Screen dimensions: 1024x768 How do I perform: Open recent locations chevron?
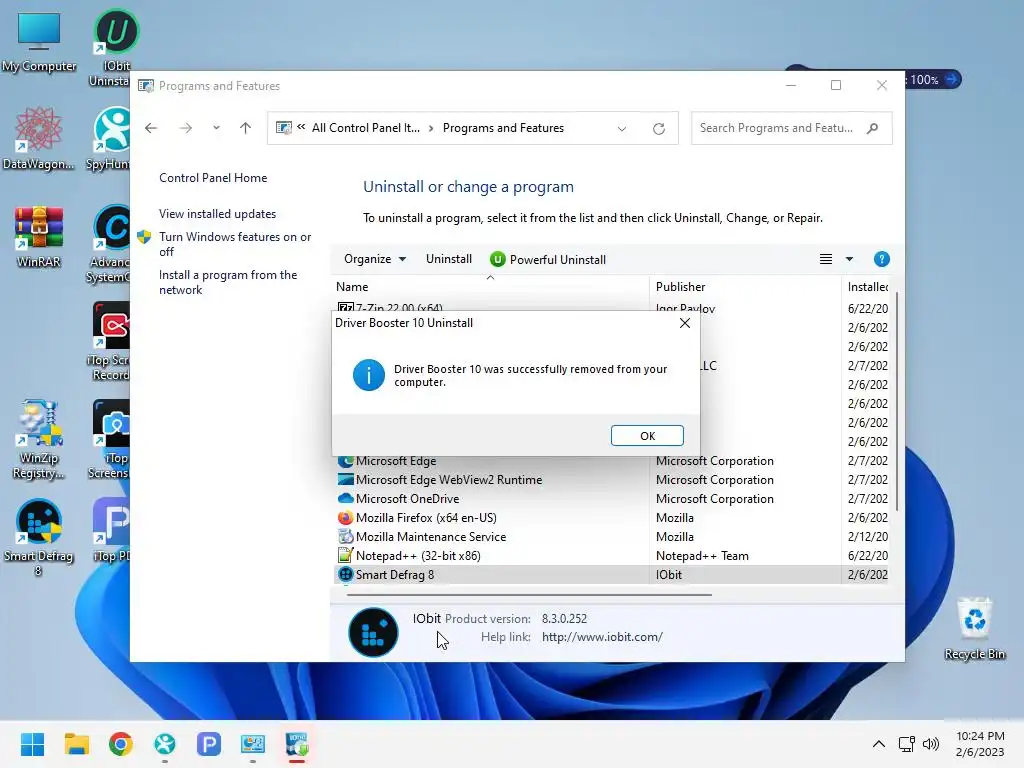216,128
